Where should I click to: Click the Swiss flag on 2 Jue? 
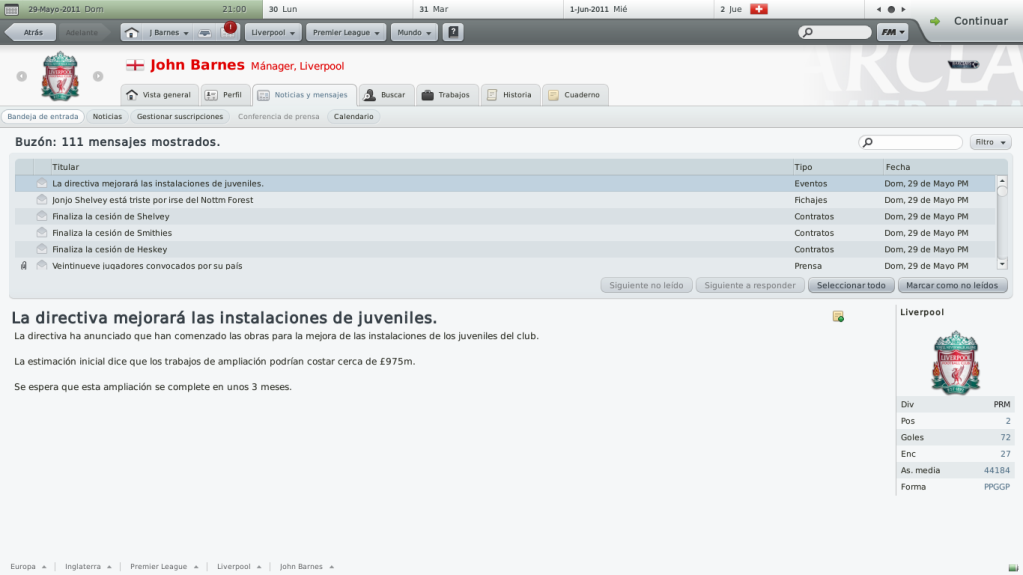click(x=759, y=9)
